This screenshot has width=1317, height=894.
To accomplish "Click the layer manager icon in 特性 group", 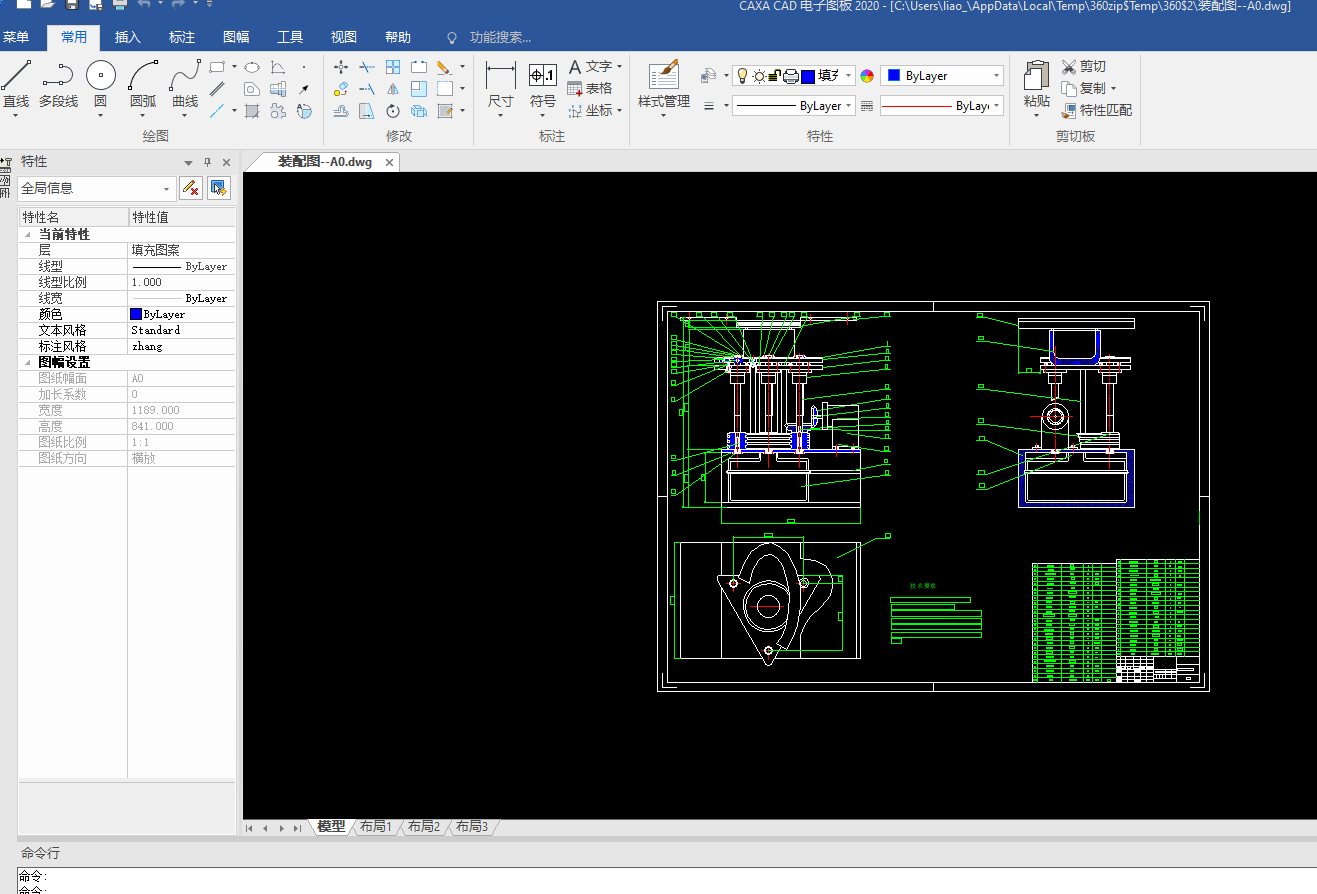I will click(708, 76).
